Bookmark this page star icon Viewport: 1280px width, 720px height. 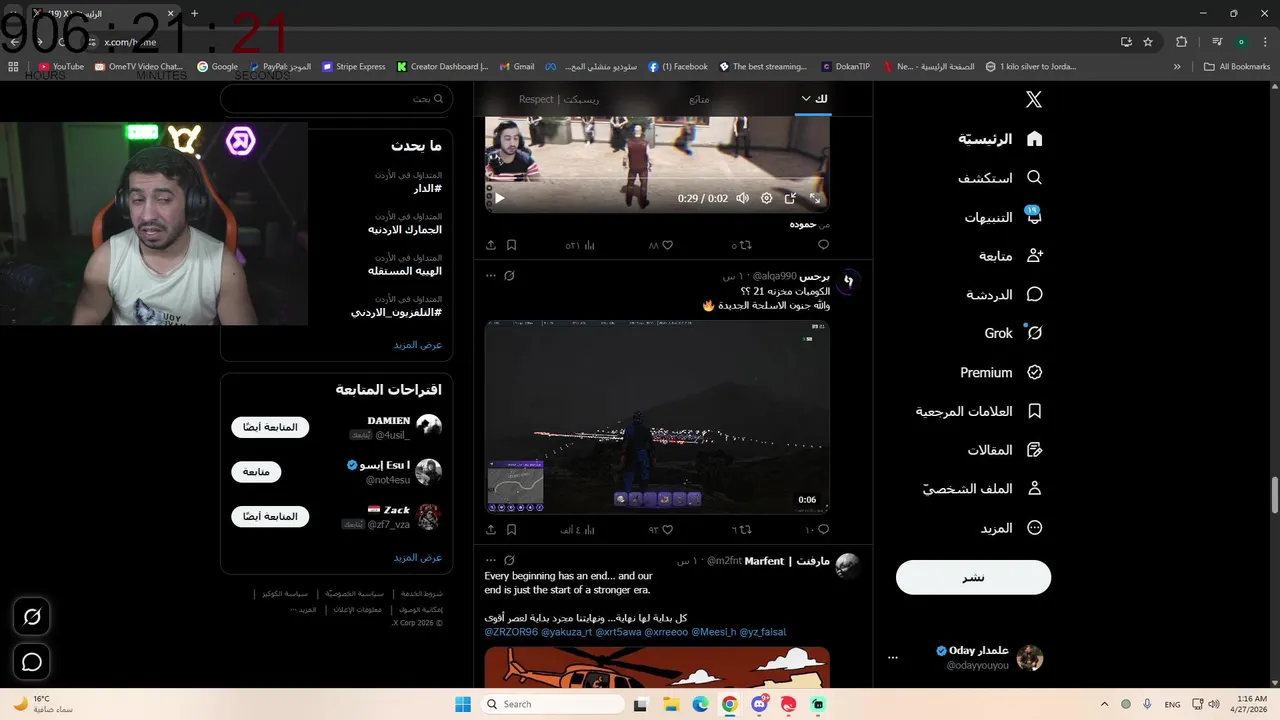tap(1148, 42)
